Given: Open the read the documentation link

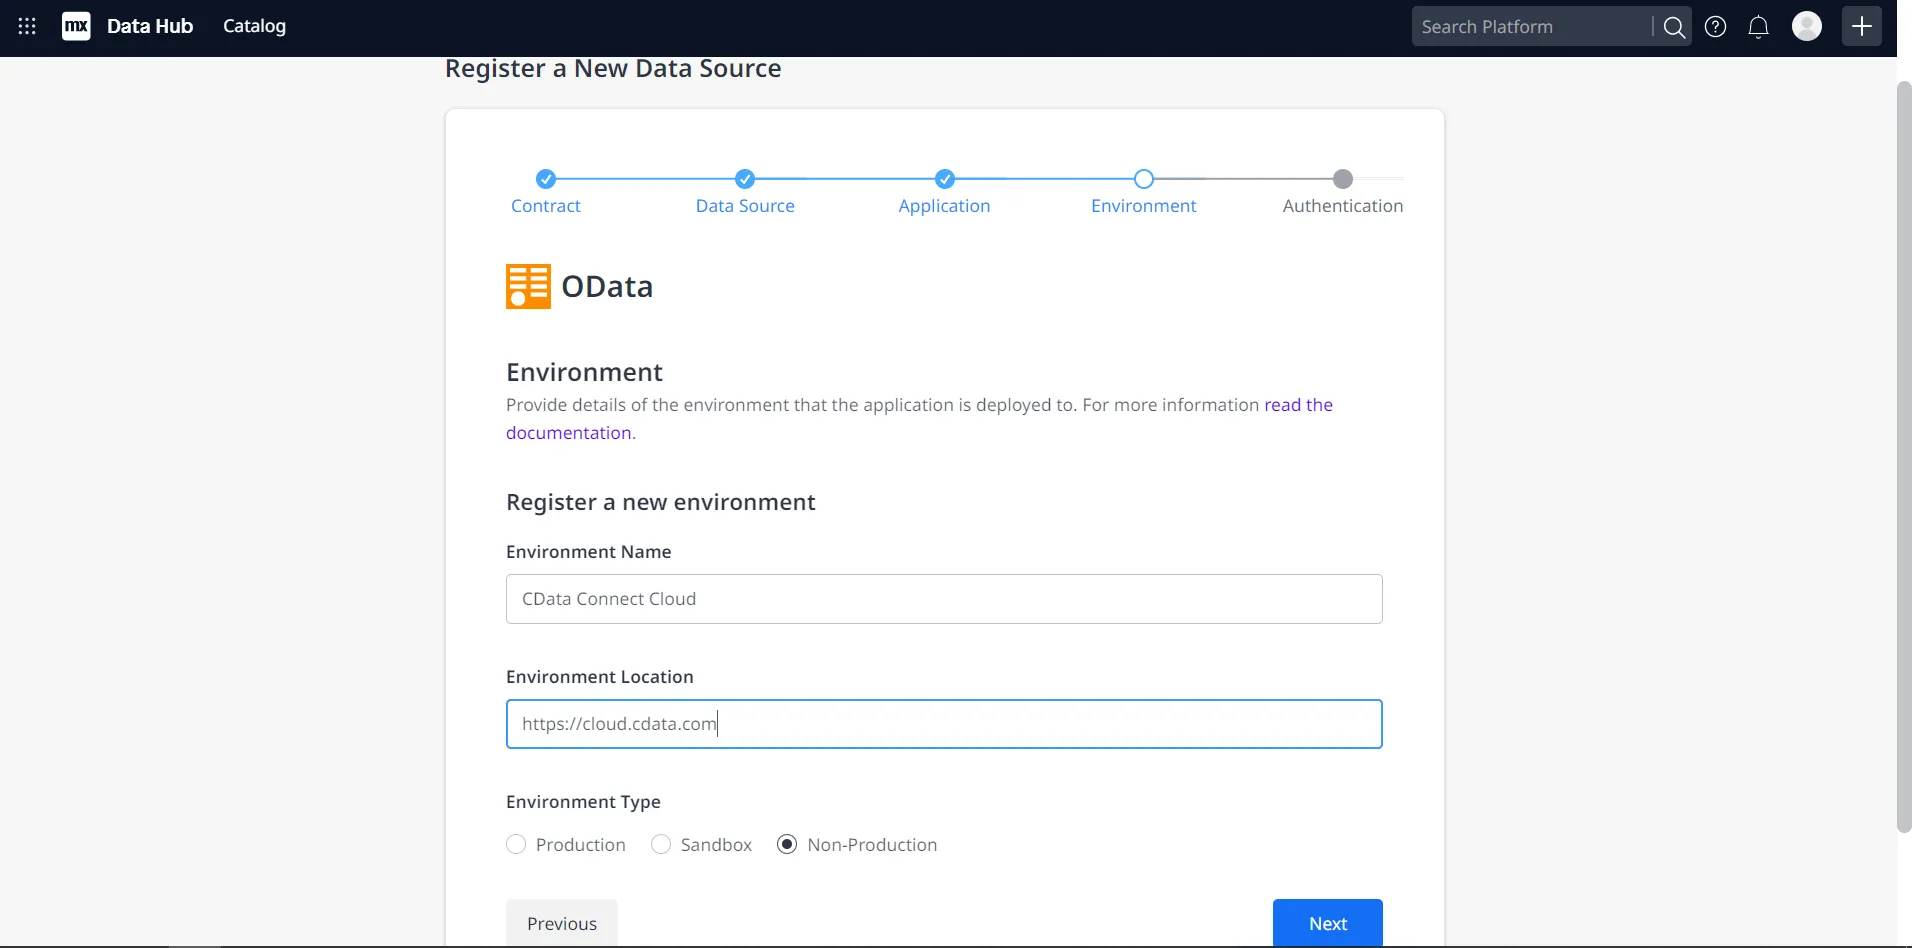Looking at the screenshot, I should coord(1297,405).
